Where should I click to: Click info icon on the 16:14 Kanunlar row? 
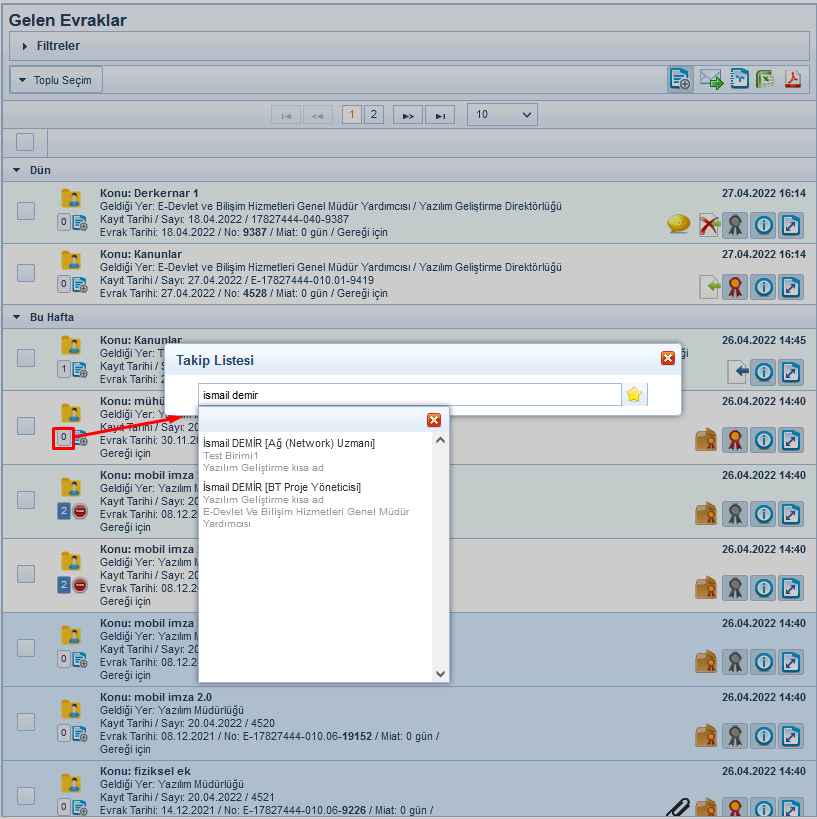pyautogui.click(x=764, y=287)
